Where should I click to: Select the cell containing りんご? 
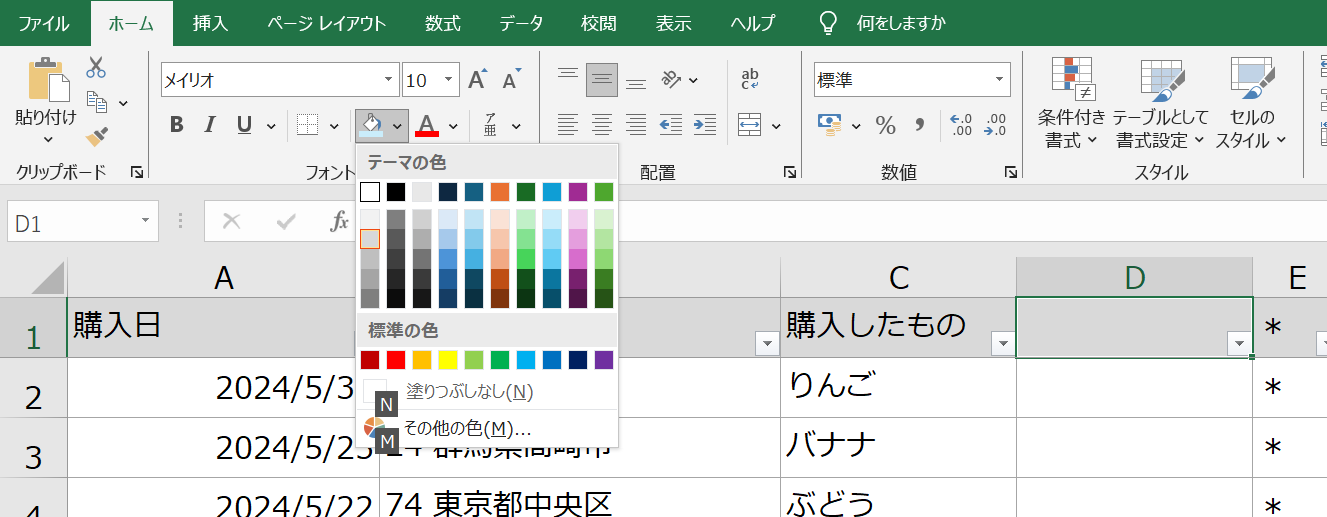point(898,388)
